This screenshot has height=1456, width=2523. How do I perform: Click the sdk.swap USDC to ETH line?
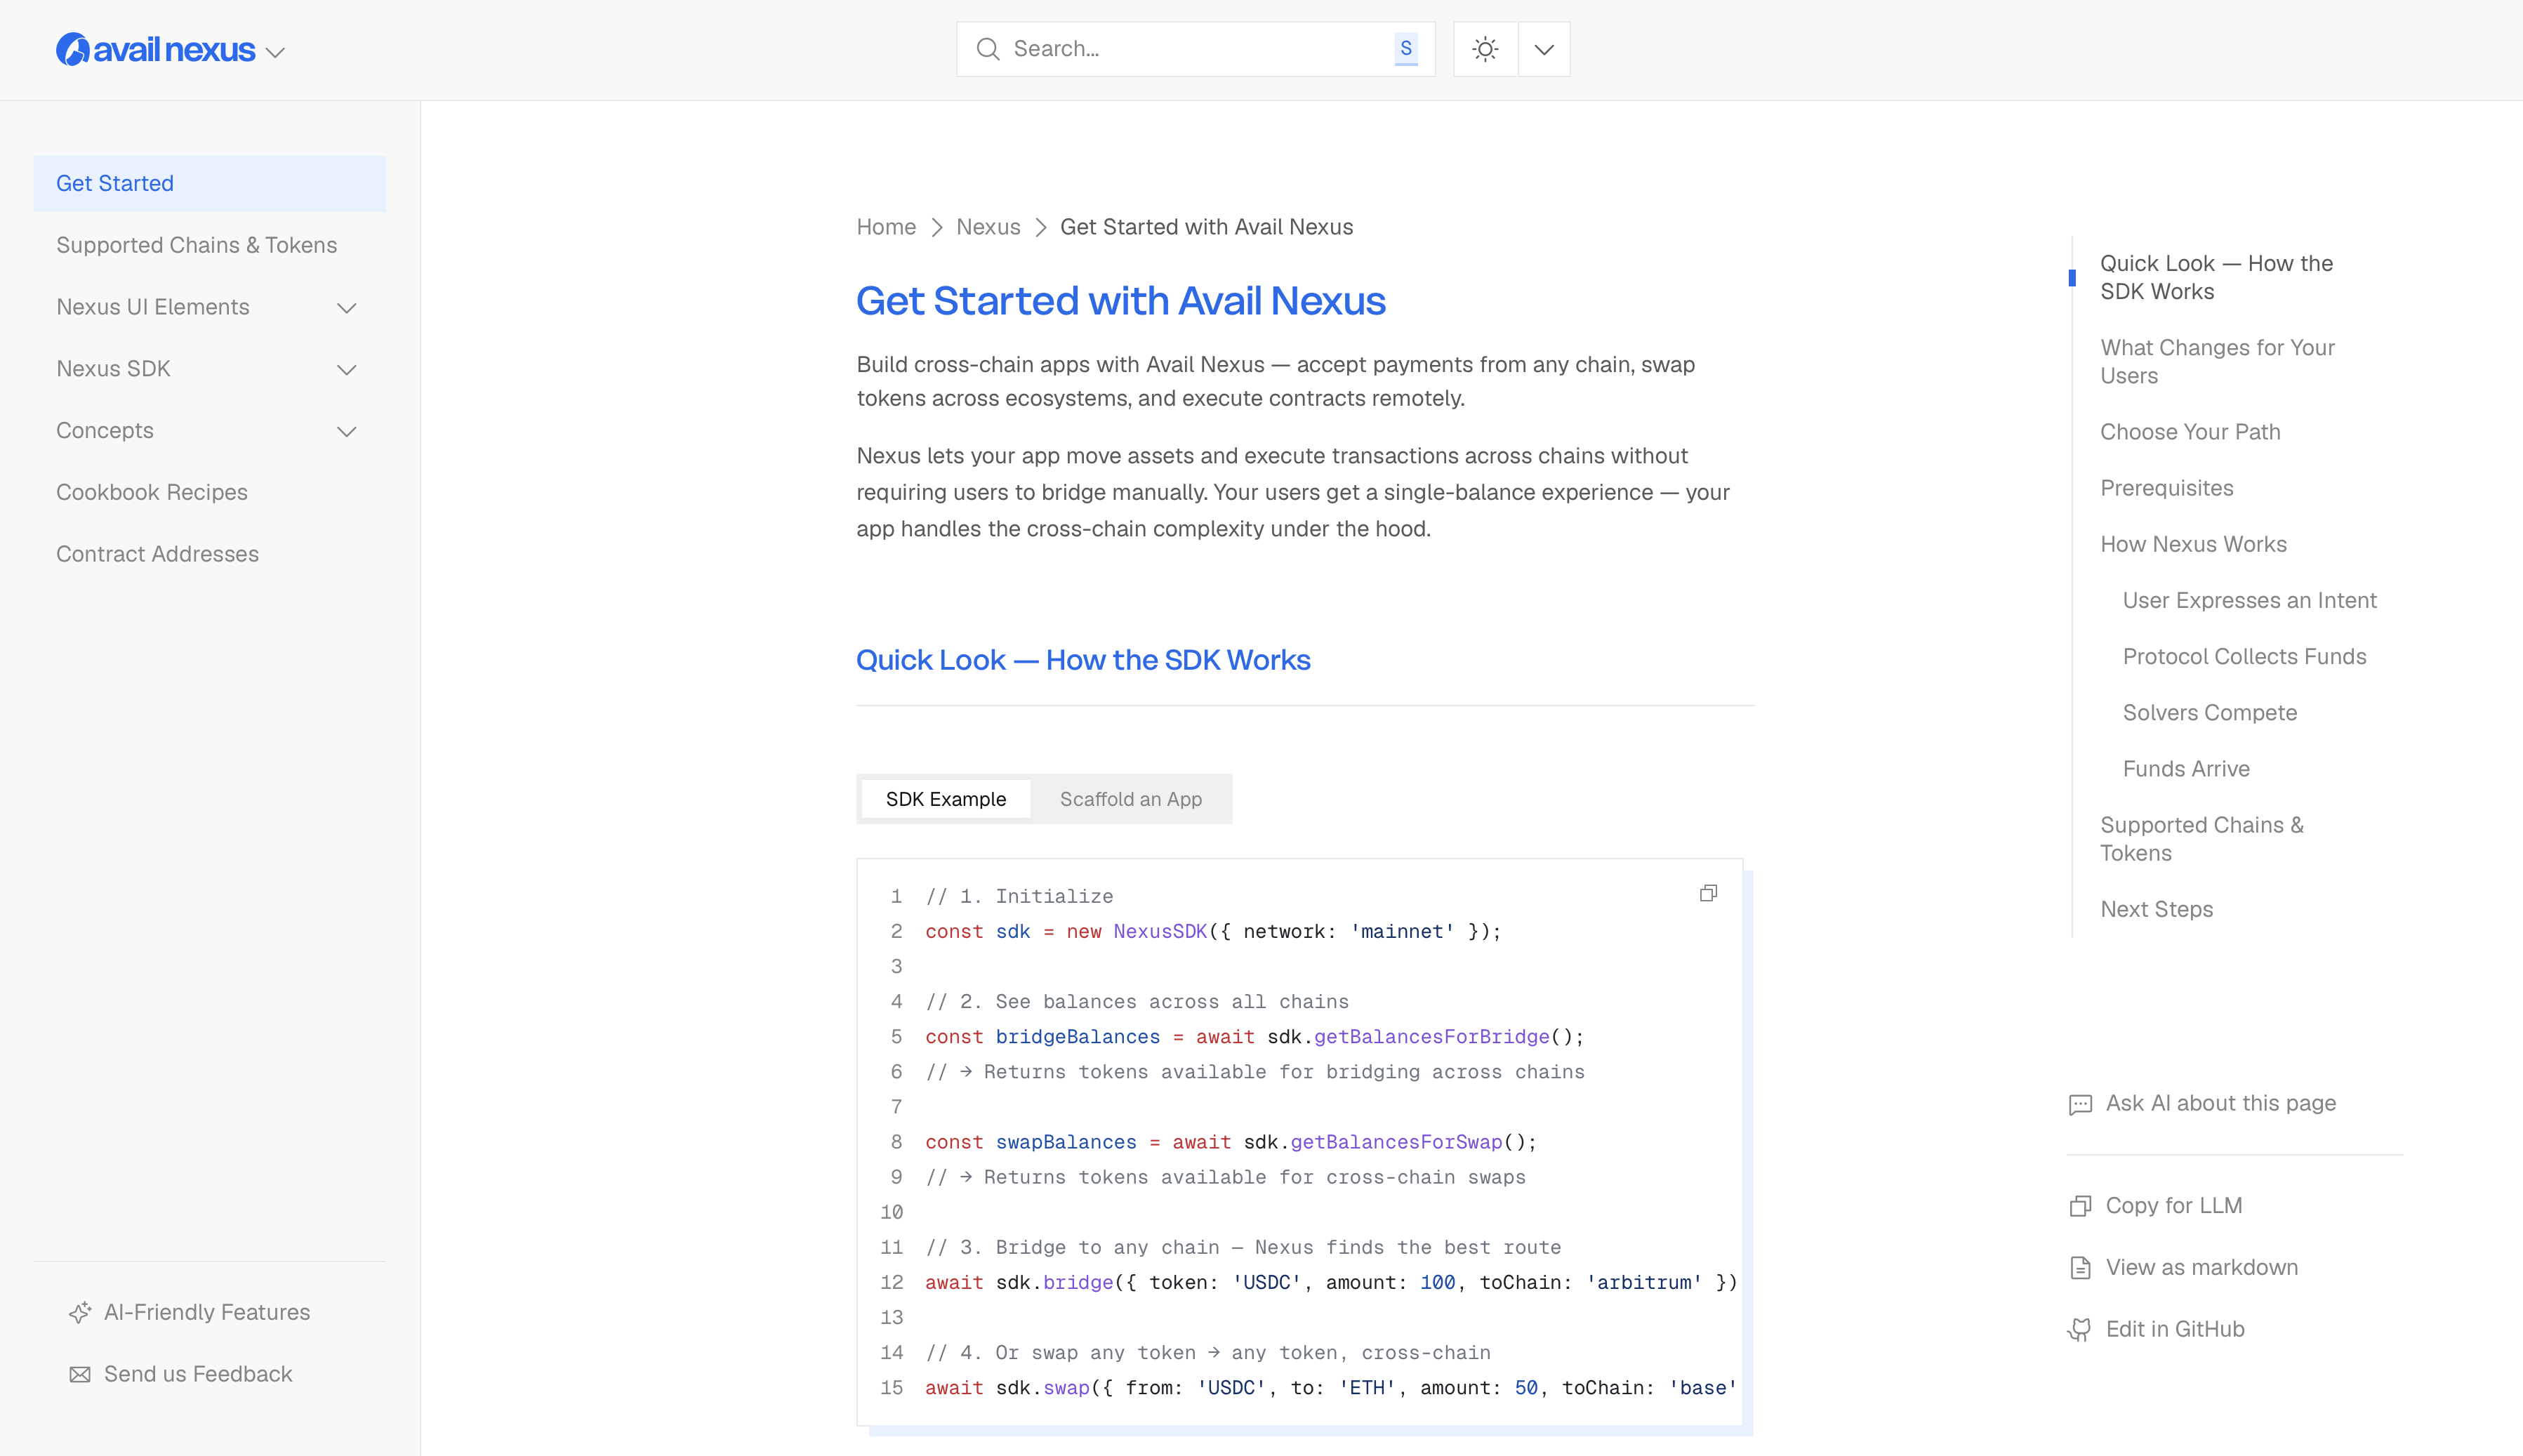pos(1331,1388)
